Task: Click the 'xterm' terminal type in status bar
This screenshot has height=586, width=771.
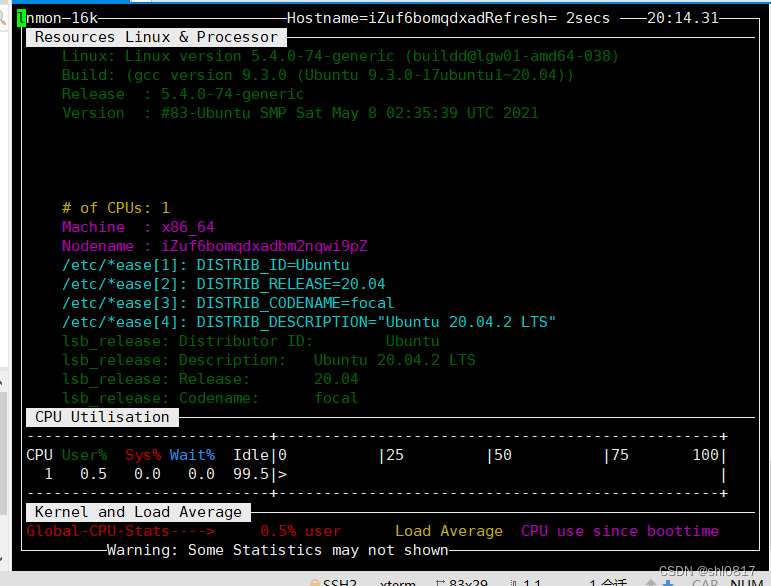Action: coord(397,583)
